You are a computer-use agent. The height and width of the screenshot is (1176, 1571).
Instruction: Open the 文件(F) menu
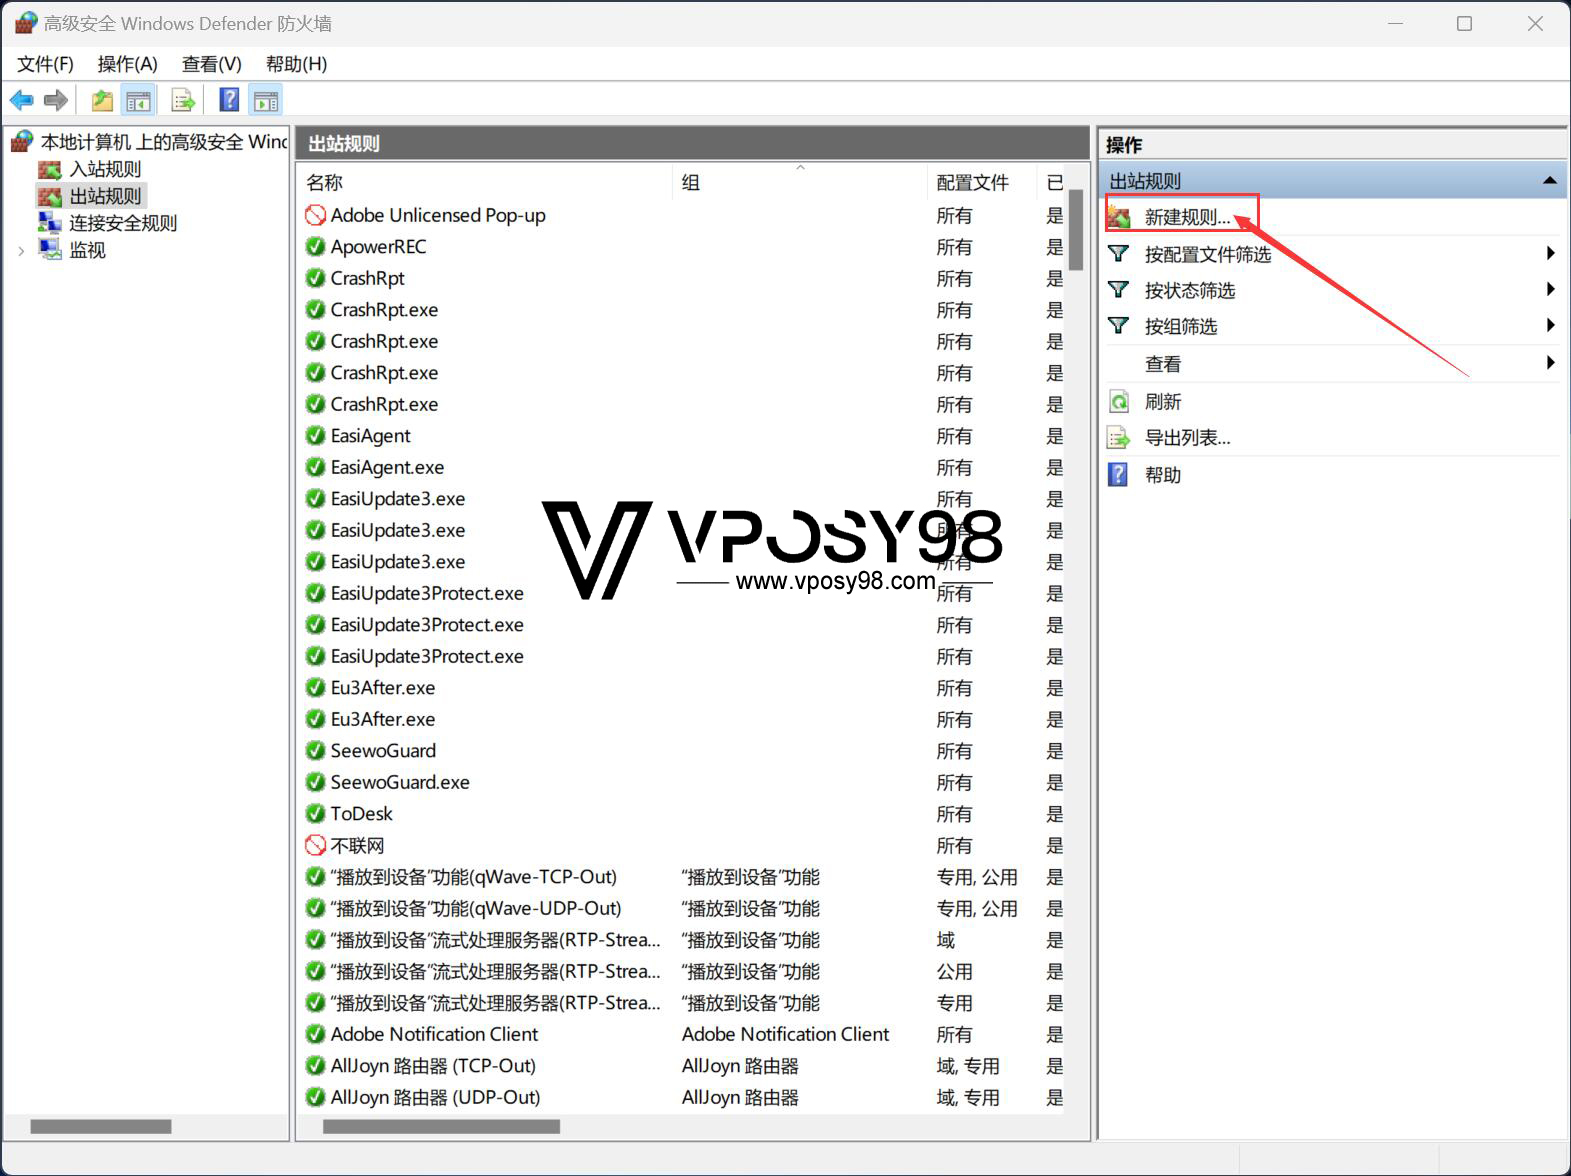45,64
